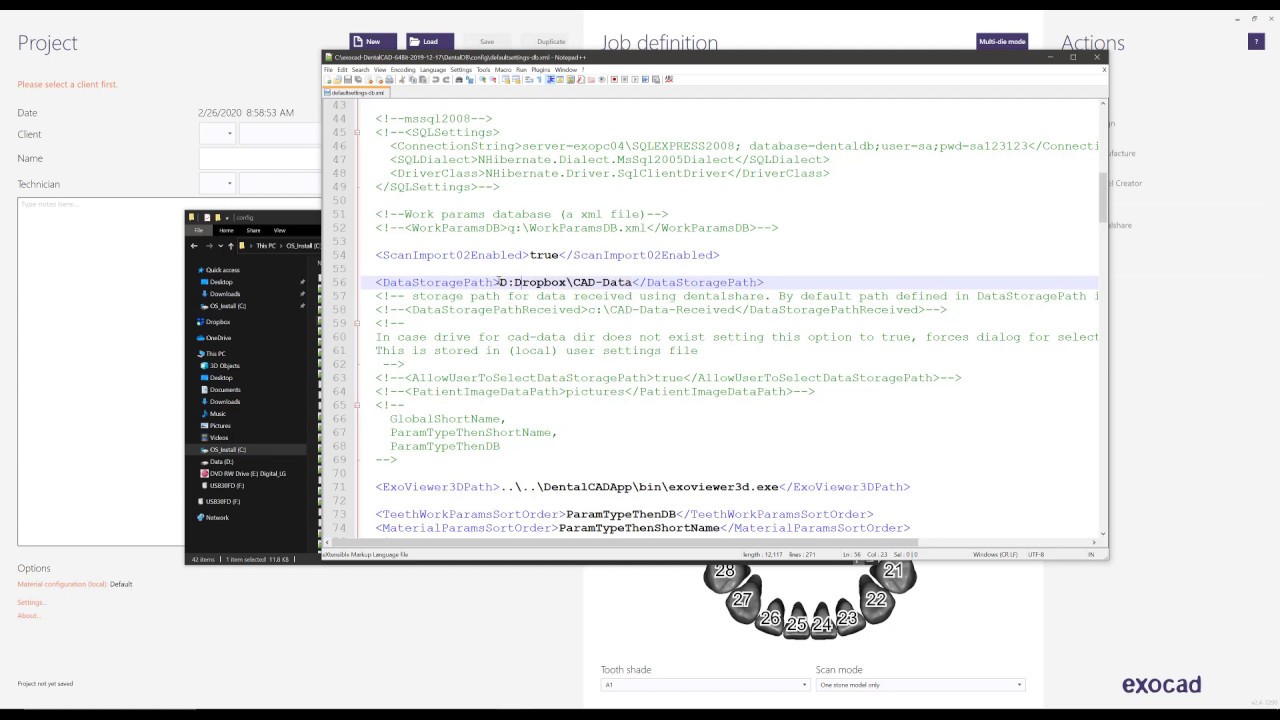Image resolution: width=1280 pixels, height=720 pixels.
Task: Open the Language menu in Notepad++
Action: pos(433,70)
